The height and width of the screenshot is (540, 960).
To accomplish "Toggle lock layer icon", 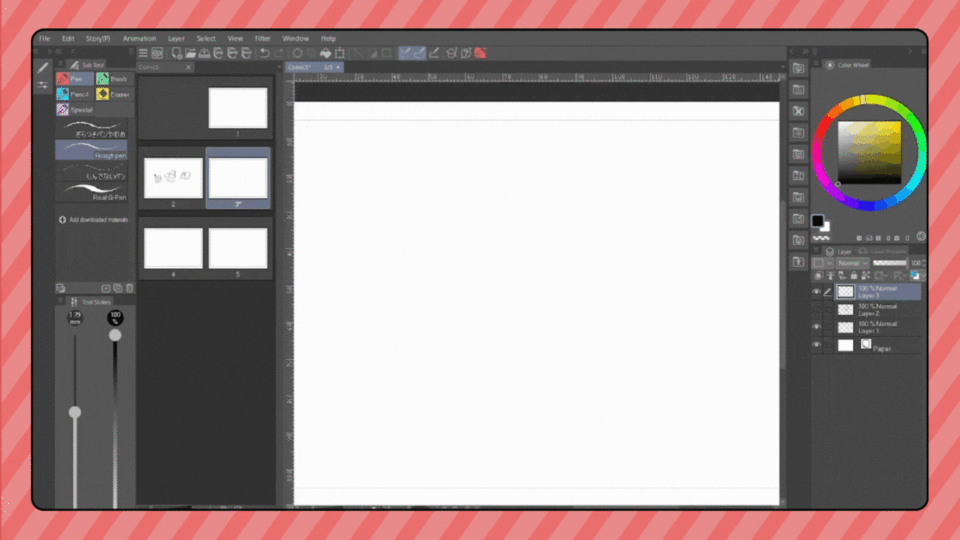I will pos(854,276).
